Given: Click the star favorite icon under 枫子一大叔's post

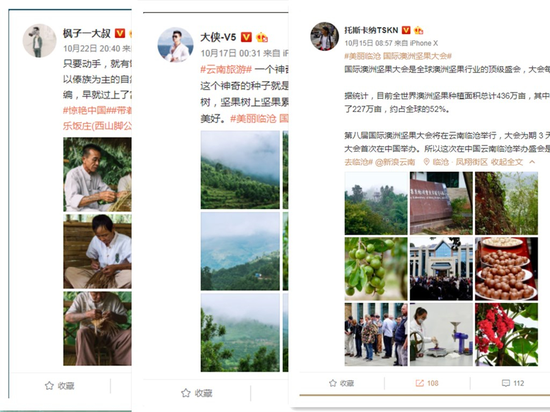Looking at the screenshot, I should 49,386.
